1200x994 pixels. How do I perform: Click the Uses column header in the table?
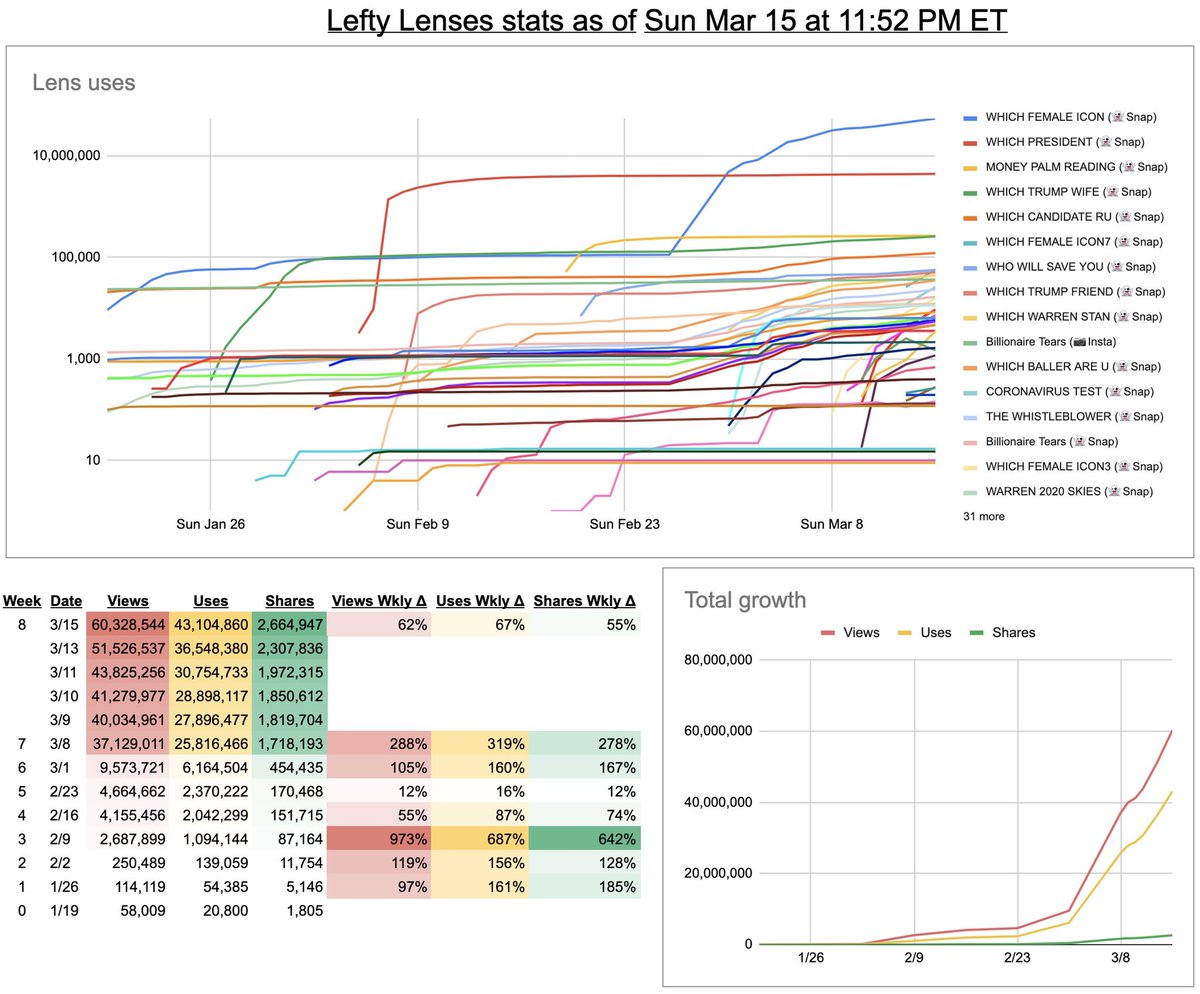click(x=210, y=601)
